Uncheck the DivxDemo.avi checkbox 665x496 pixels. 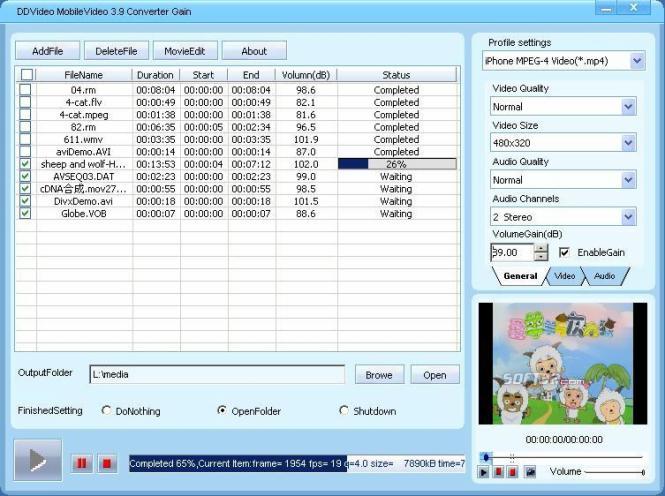(25, 201)
